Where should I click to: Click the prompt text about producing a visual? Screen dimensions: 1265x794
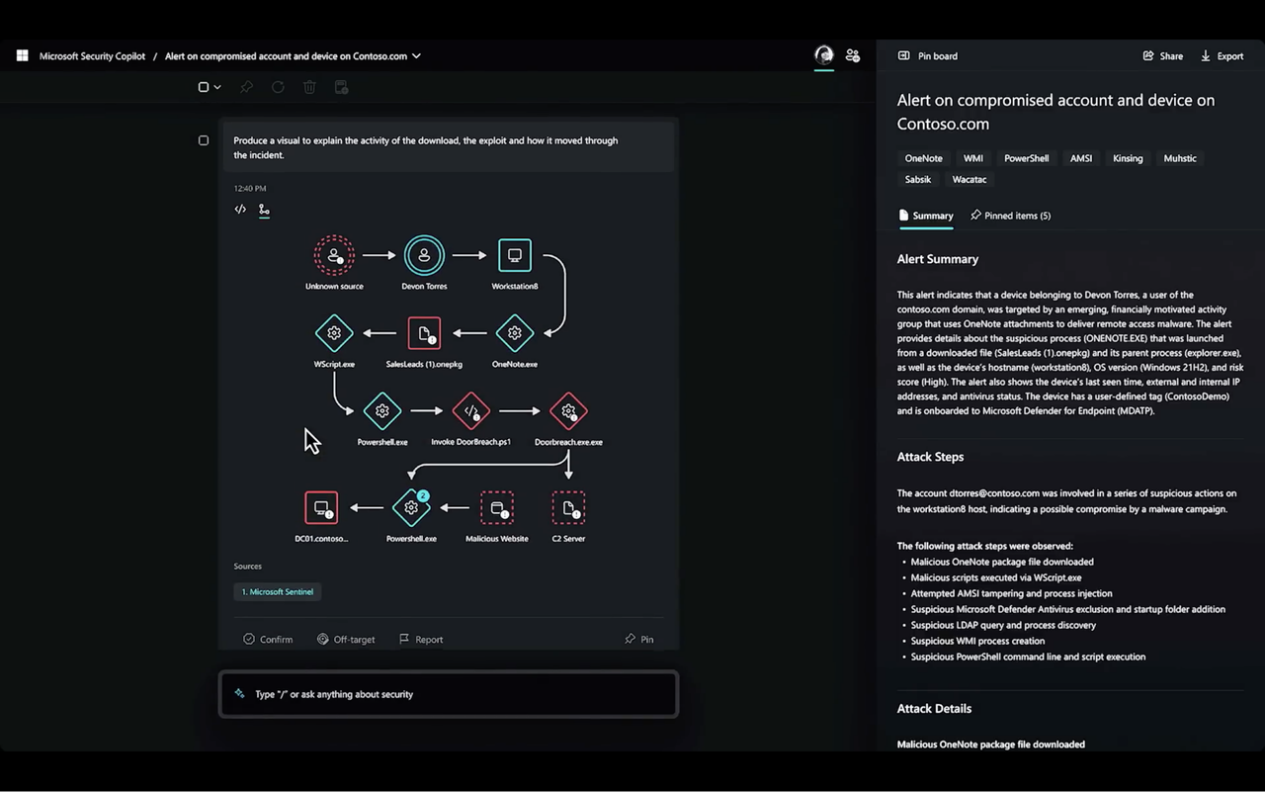coord(426,148)
